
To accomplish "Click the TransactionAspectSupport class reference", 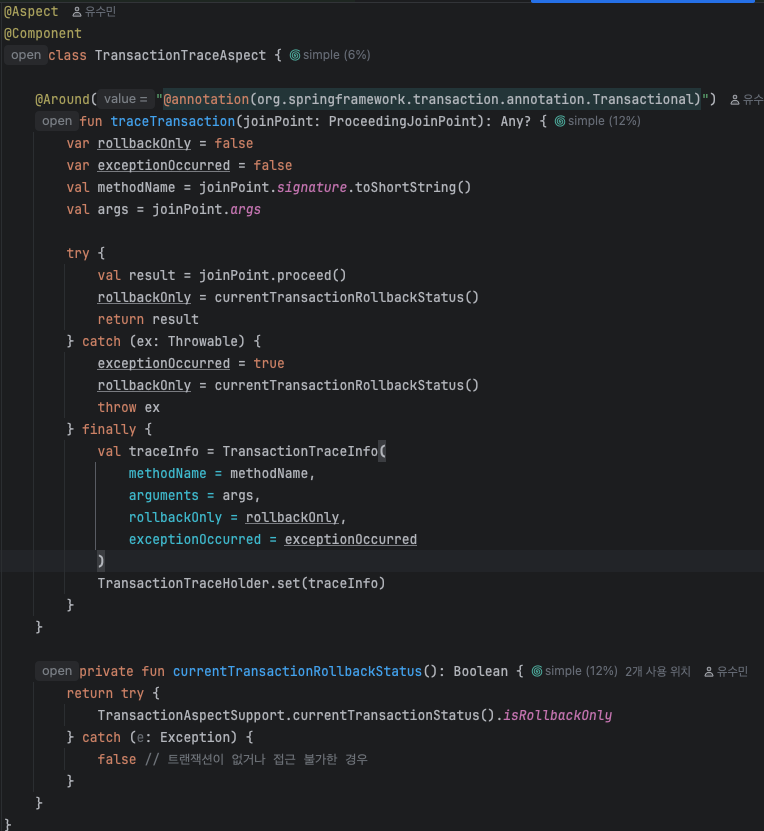I will 191,715.
